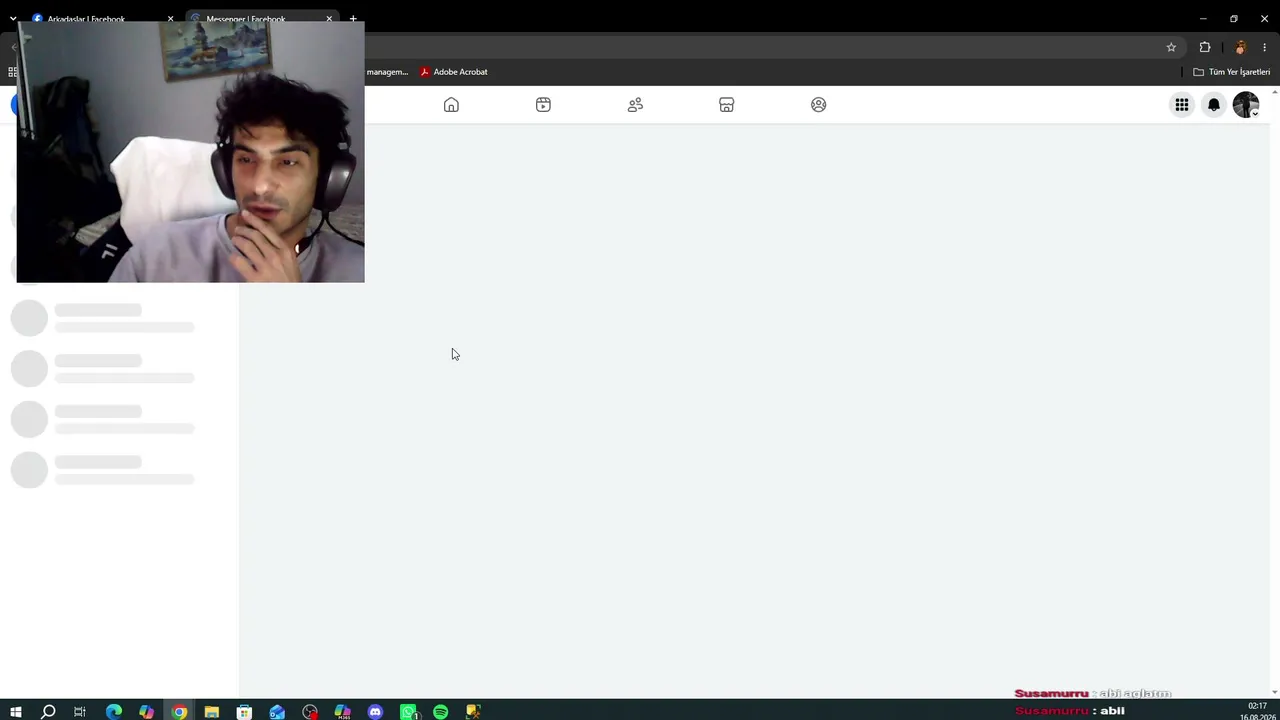
Task: Open Windows Task View
Action: coord(80,712)
